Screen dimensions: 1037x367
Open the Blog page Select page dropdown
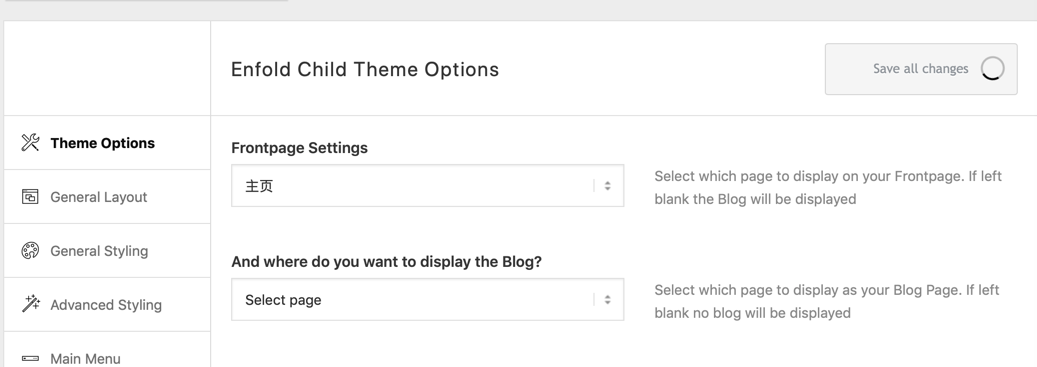(x=427, y=300)
